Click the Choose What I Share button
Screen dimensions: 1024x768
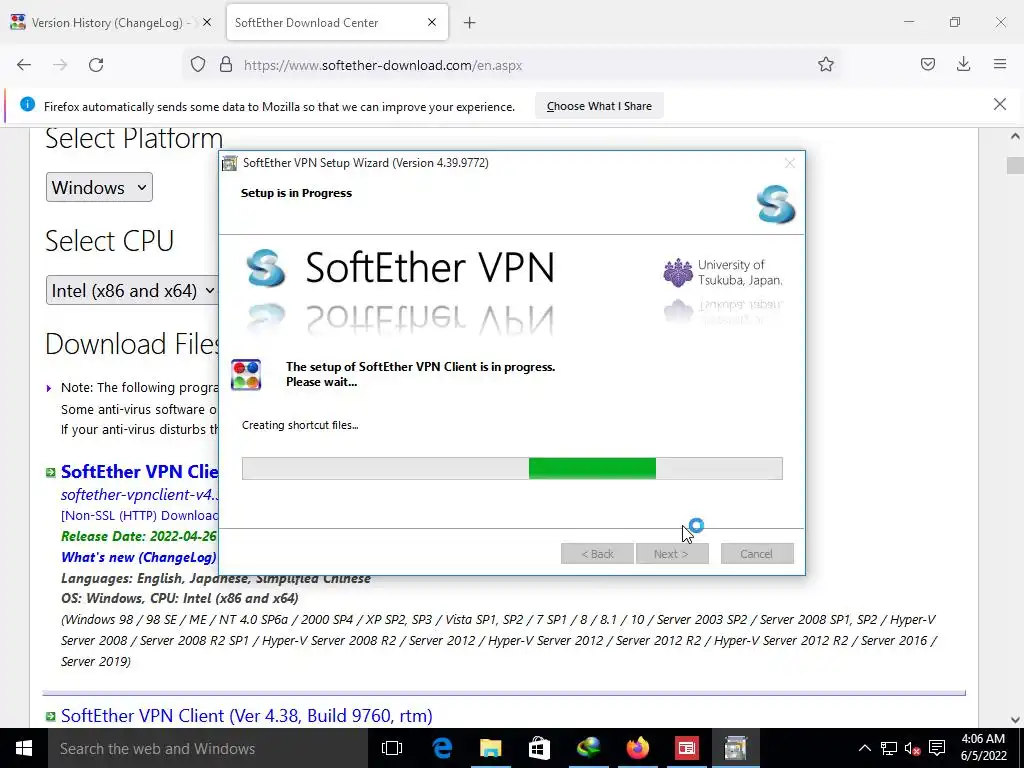(599, 106)
